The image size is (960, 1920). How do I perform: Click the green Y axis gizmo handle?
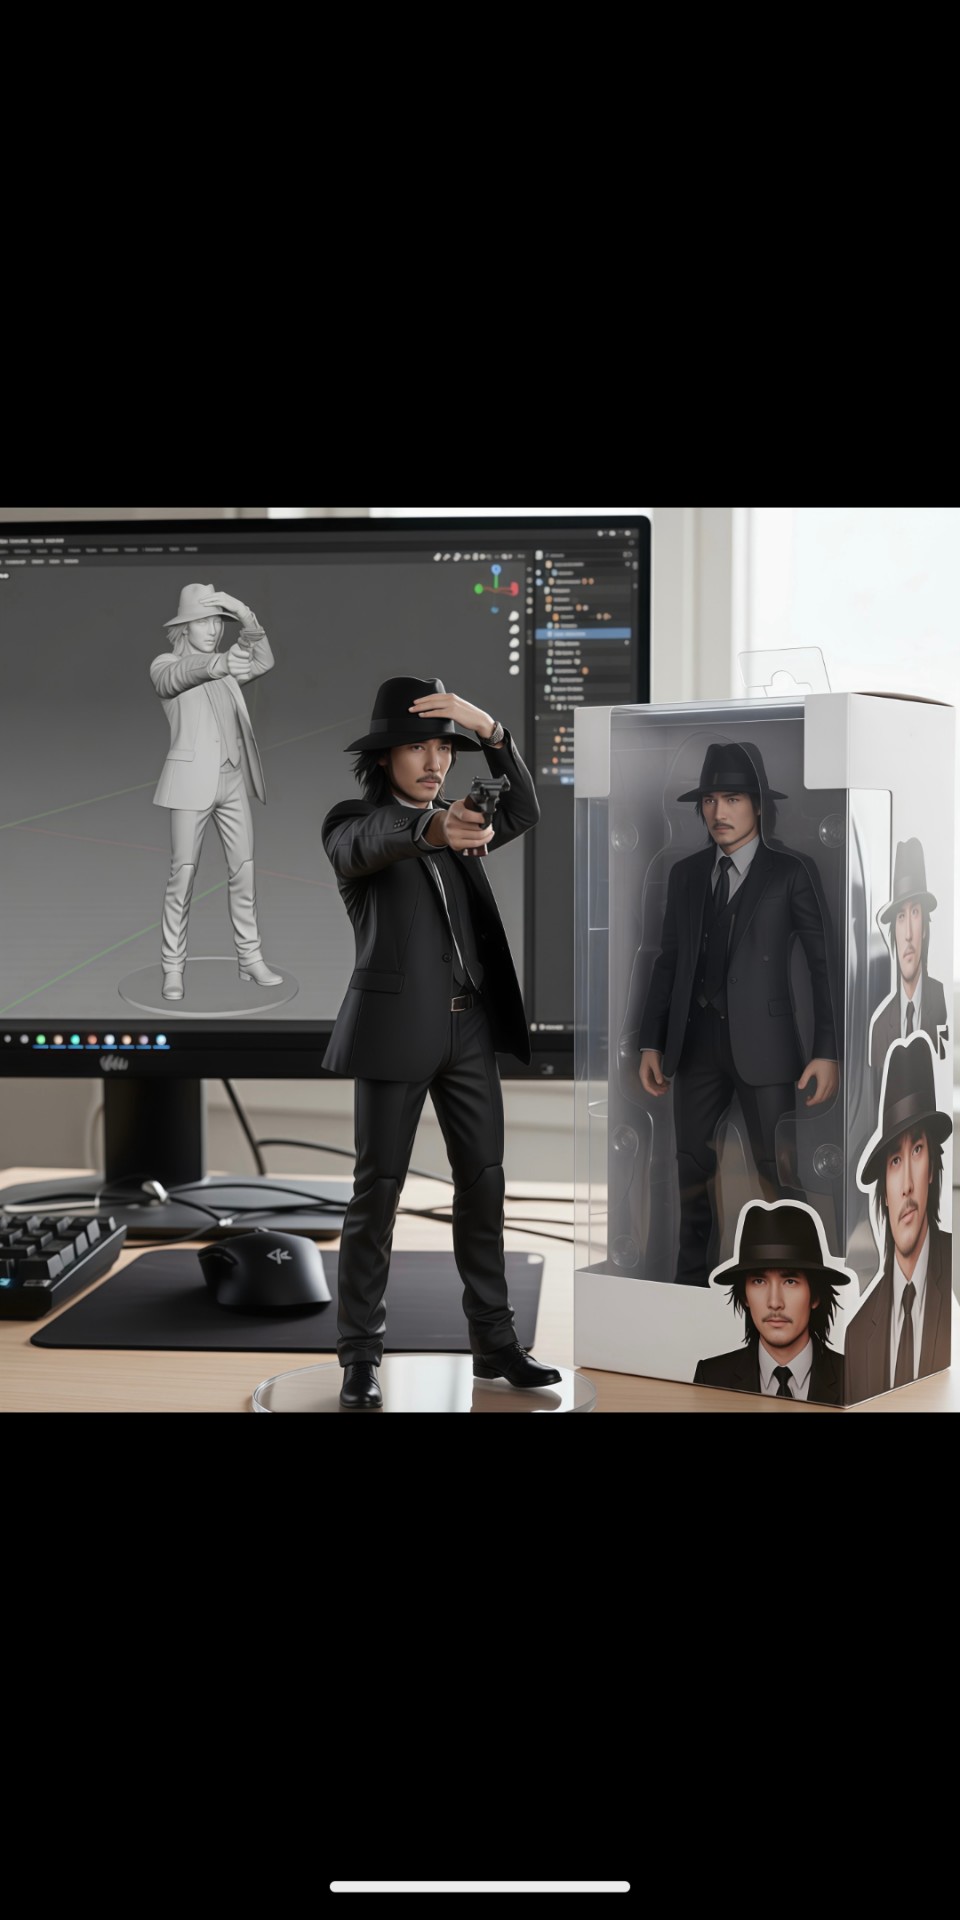(x=481, y=590)
